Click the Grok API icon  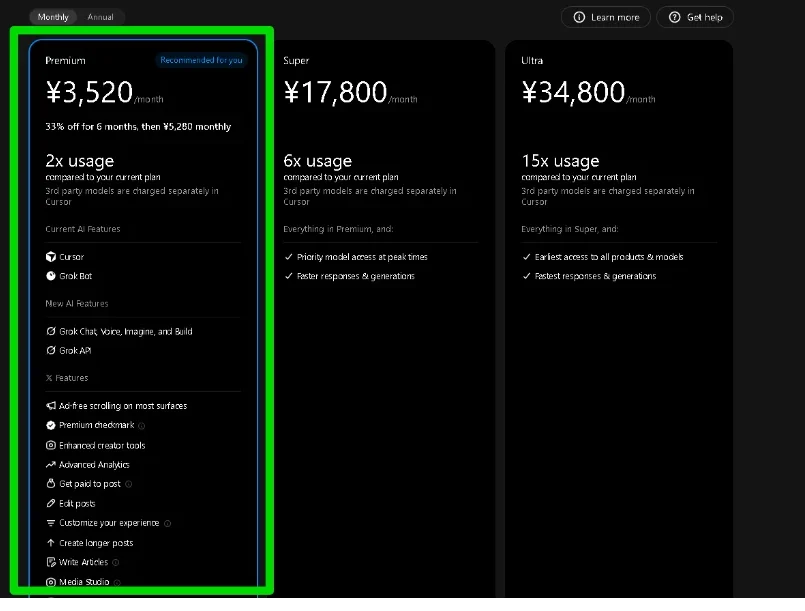click(x=51, y=350)
